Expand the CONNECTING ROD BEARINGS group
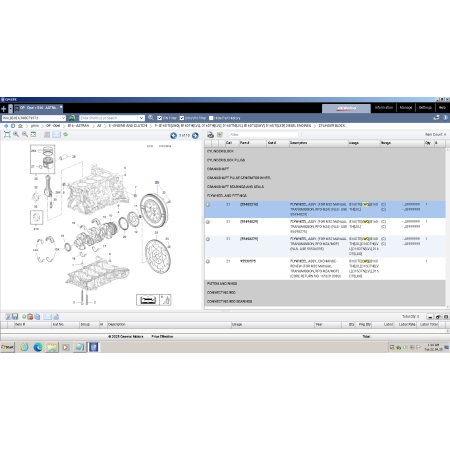The height and width of the screenshot is (450, 450). pyautogui.click(x=325, y=302)
